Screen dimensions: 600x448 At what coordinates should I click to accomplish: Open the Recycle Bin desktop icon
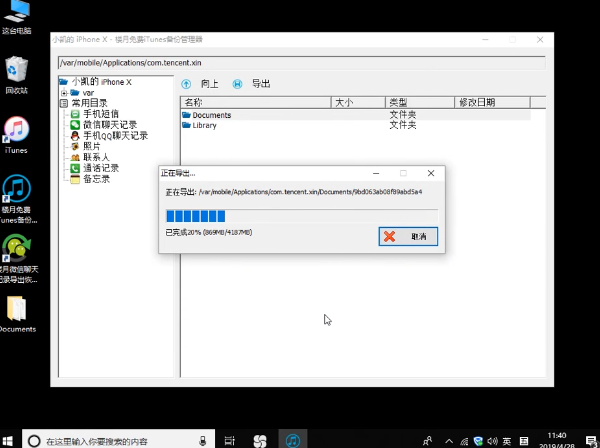[x=16, y=75]
